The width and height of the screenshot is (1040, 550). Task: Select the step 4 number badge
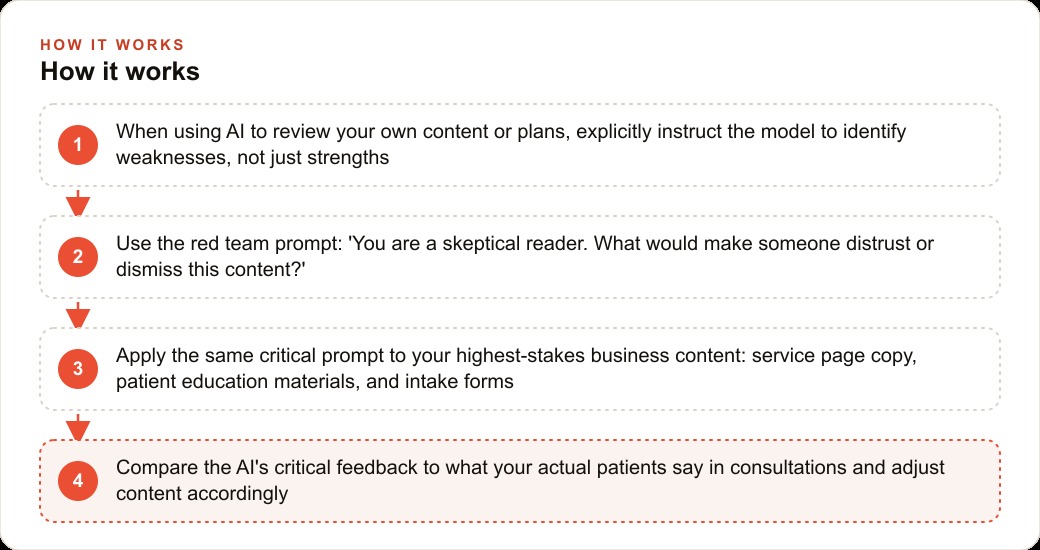[x=78, y=481]
